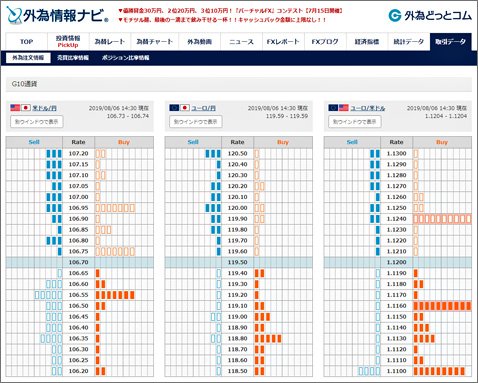Click the 1.1204 - 1.1204 quote text
The width and height of the screenshot is (478, 383).
pos(446,116)
